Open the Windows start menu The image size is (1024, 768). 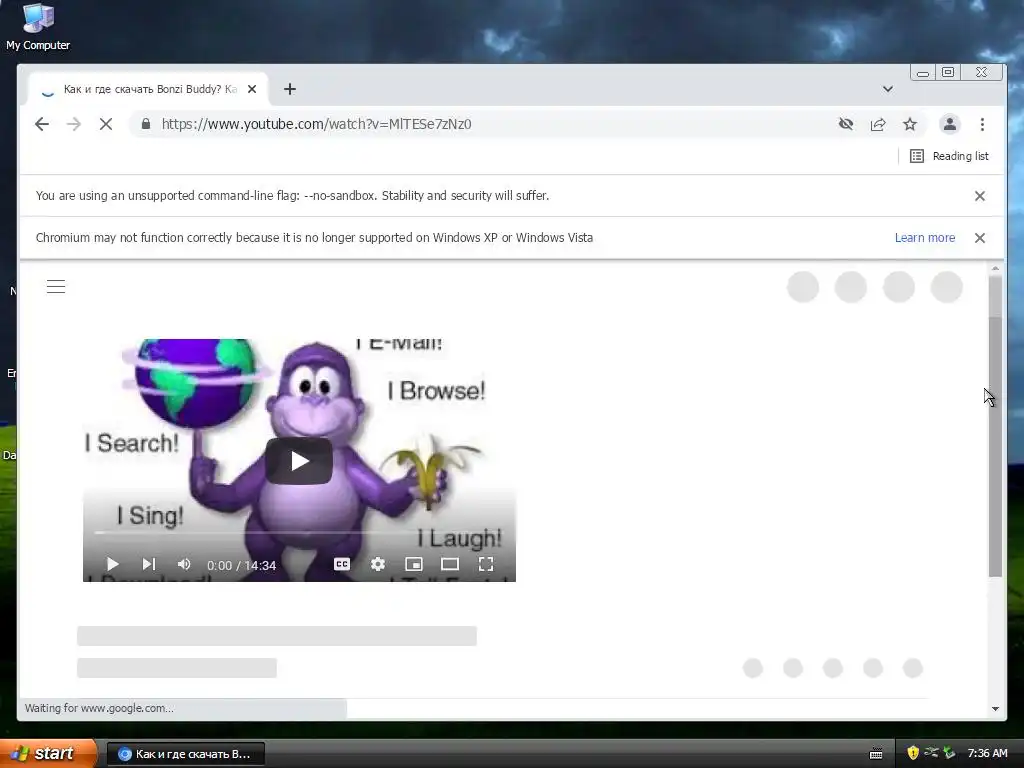tap(47, 754)
